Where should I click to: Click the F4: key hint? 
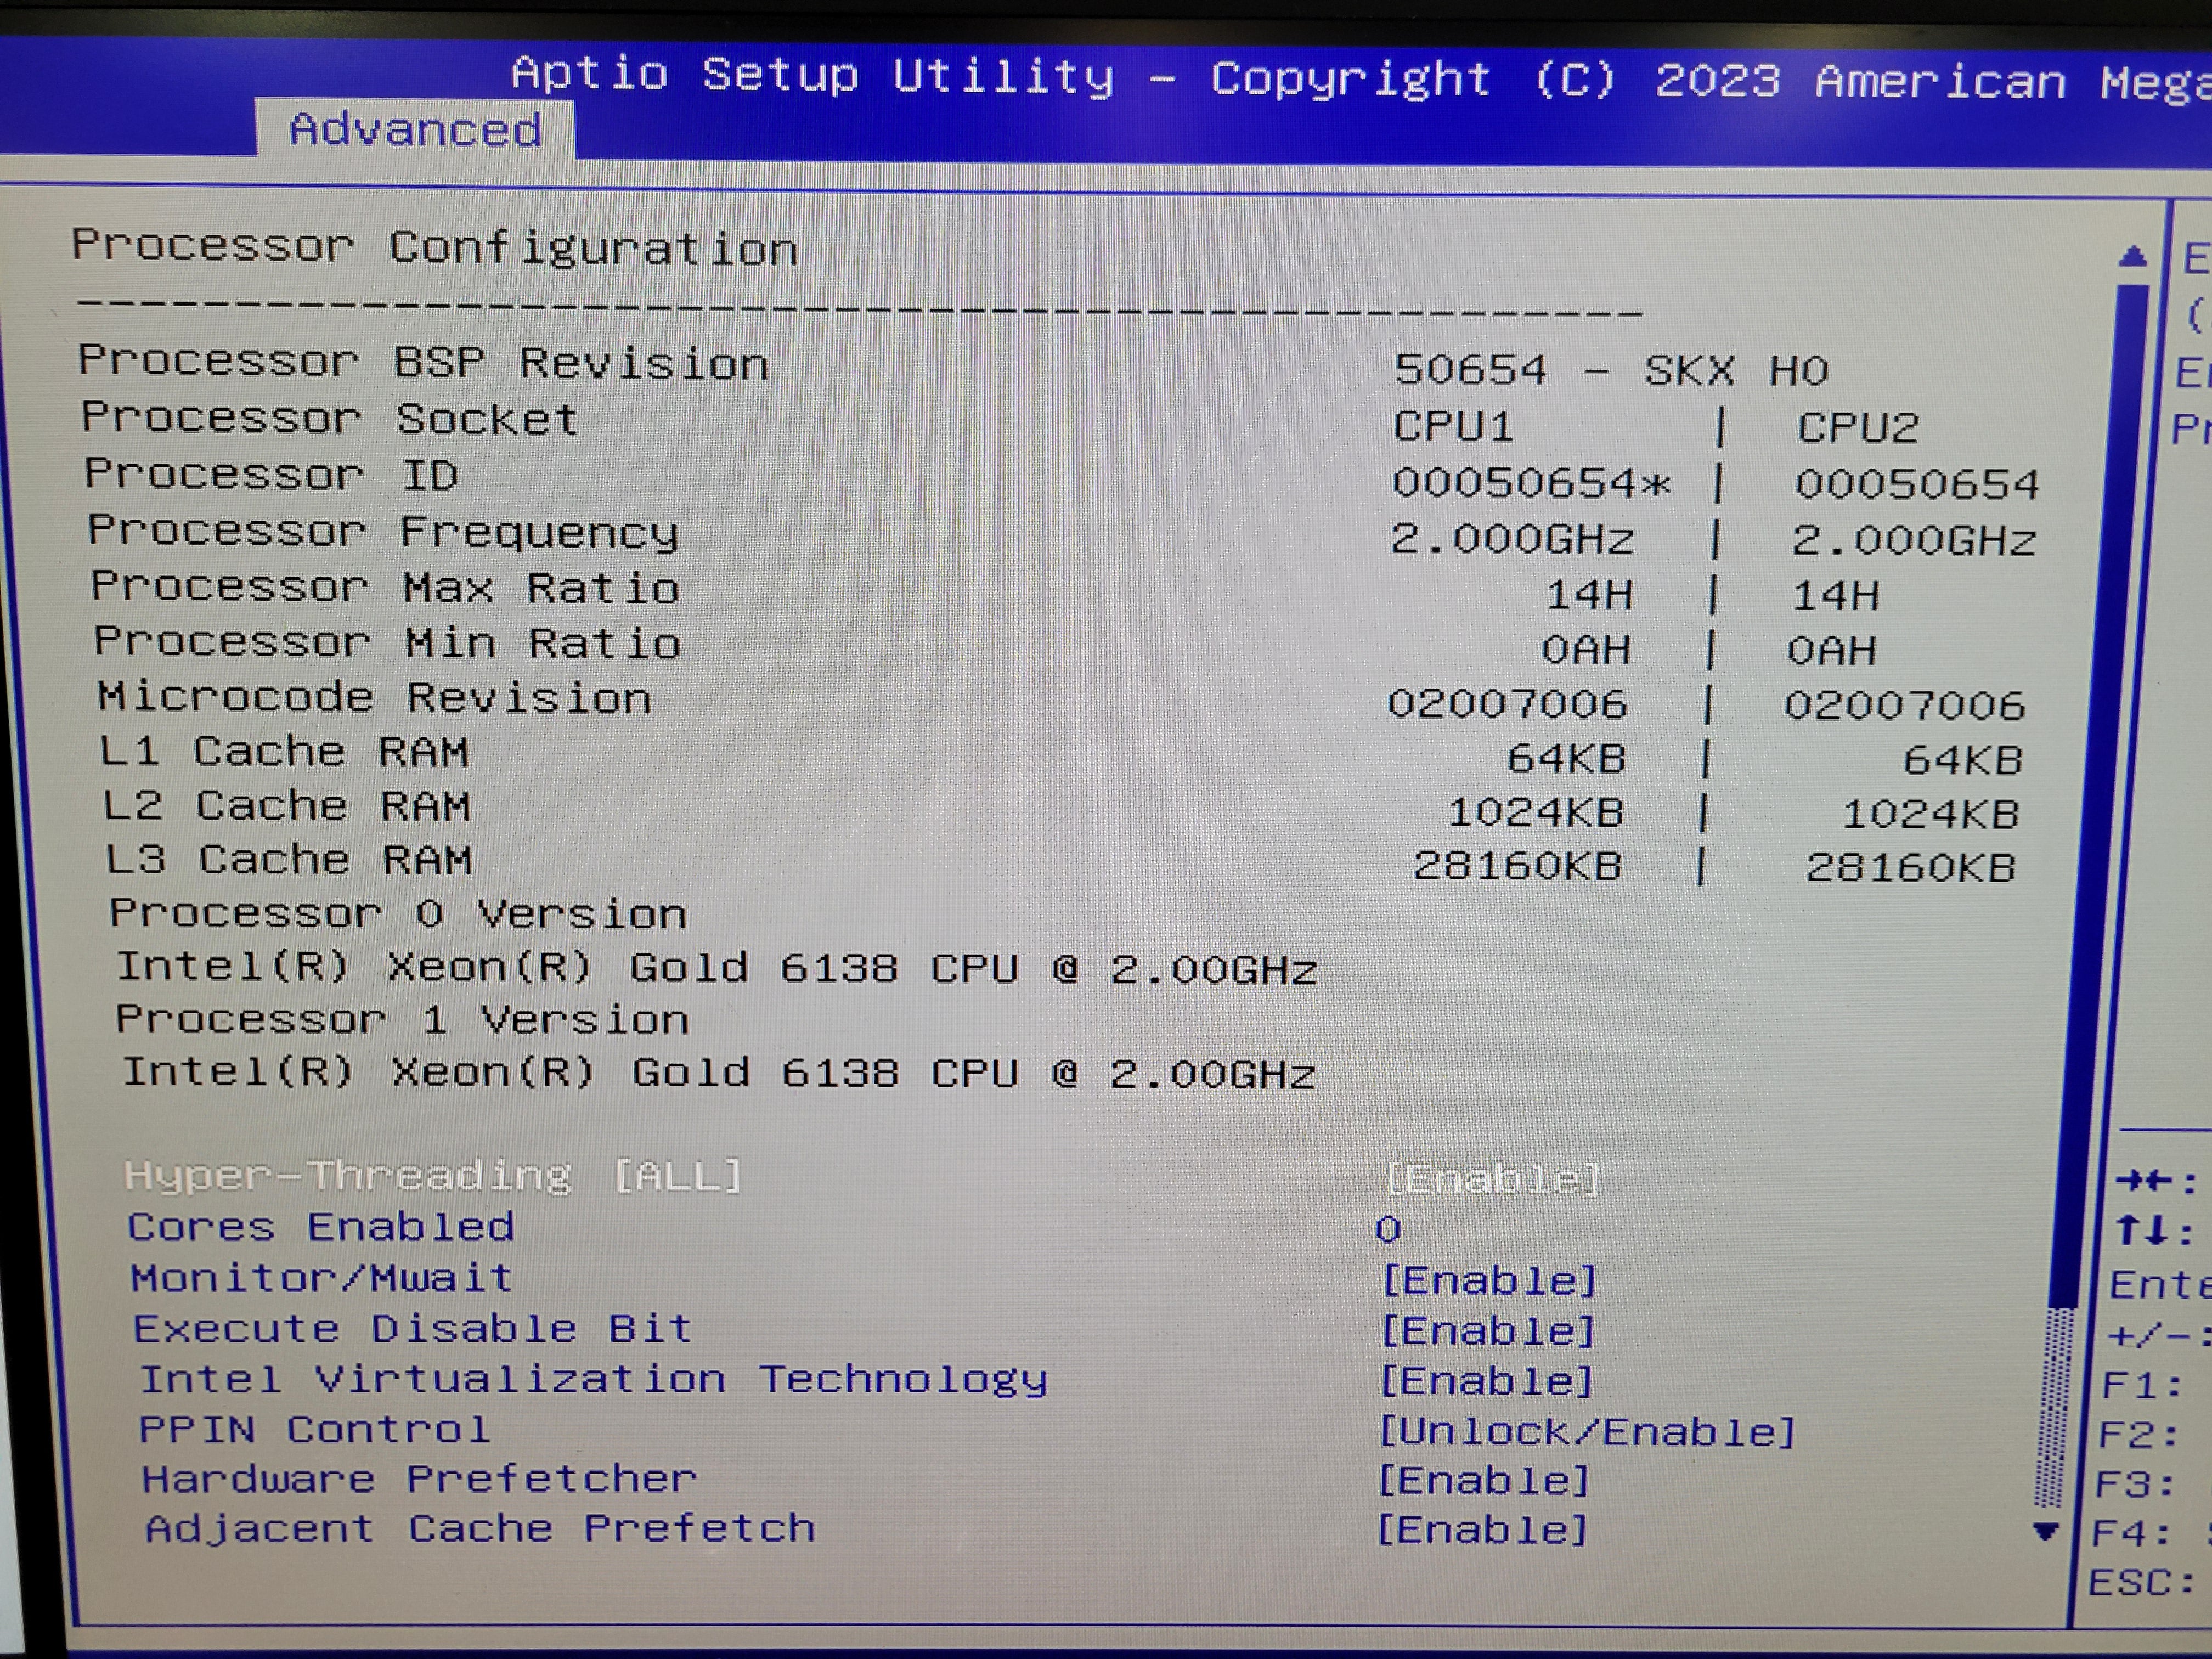click(2133, 1533)
